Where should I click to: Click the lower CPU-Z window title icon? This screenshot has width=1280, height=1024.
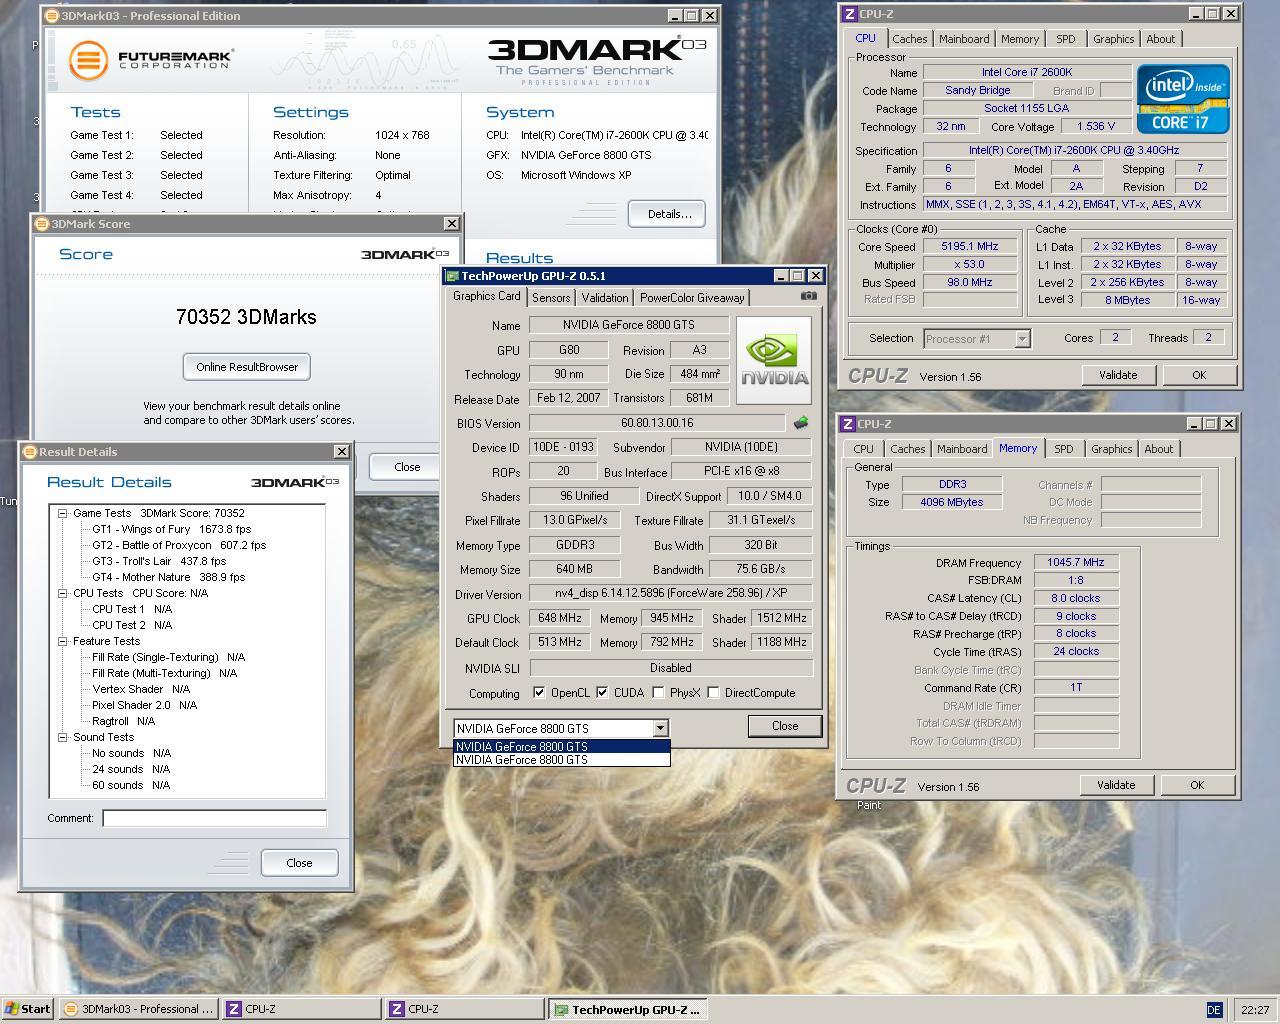point(847,424)
